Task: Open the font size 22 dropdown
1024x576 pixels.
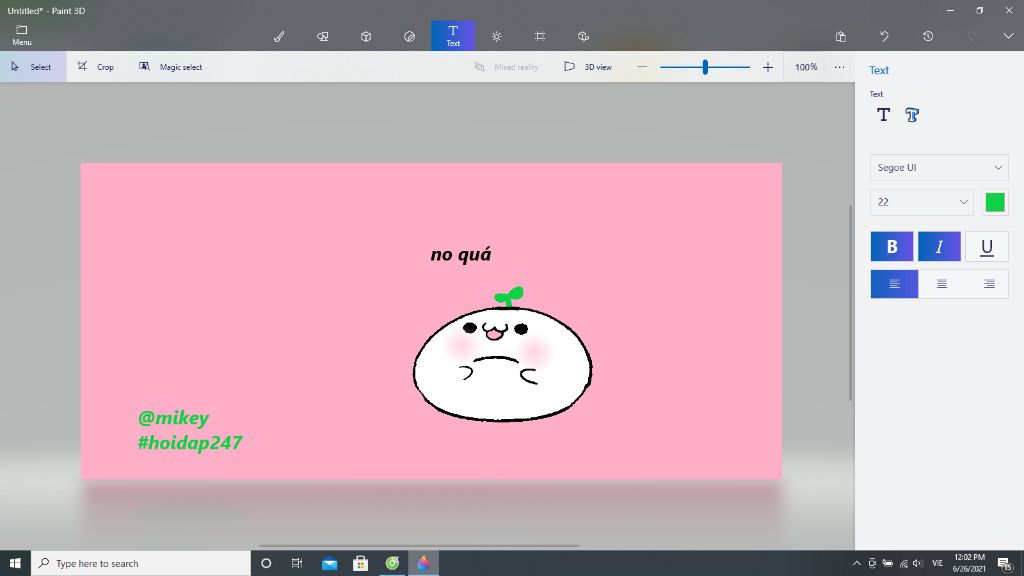Action: point(920,202)
